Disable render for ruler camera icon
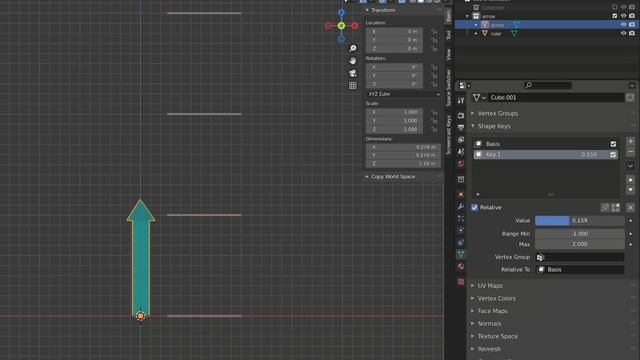Screen dimensions: 640x360 click(632, 33)
